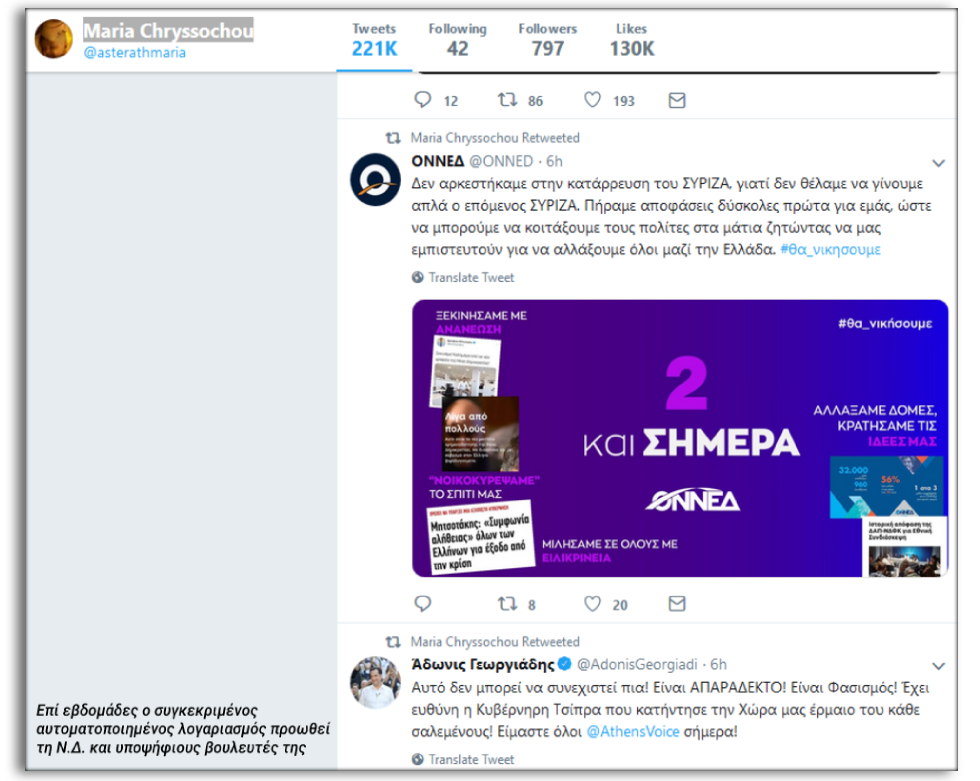Switch to the Tweets tab
Screen dimensions: 980x781
[x=374, y=40]
